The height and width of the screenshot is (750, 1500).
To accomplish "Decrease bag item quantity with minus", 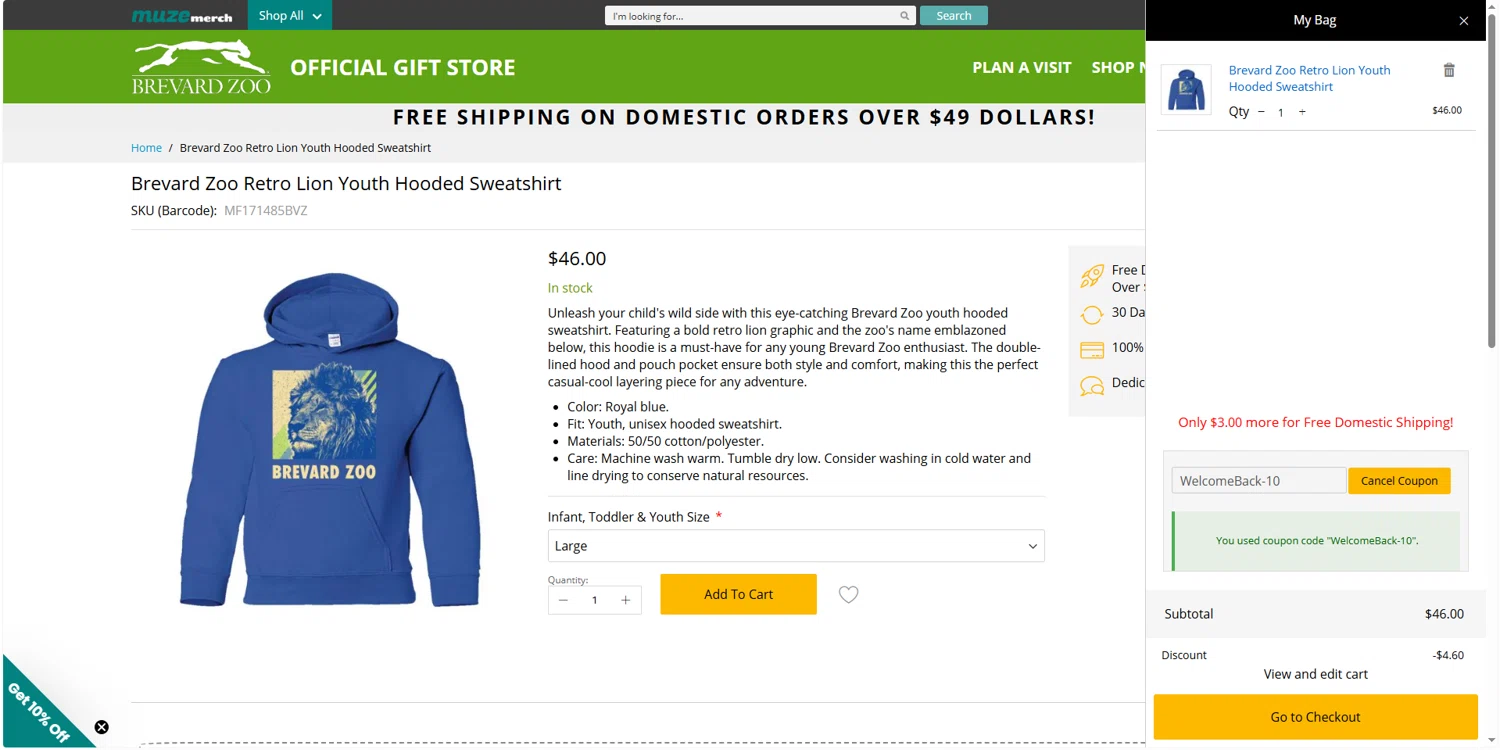I will click(x=1261, y=112).
